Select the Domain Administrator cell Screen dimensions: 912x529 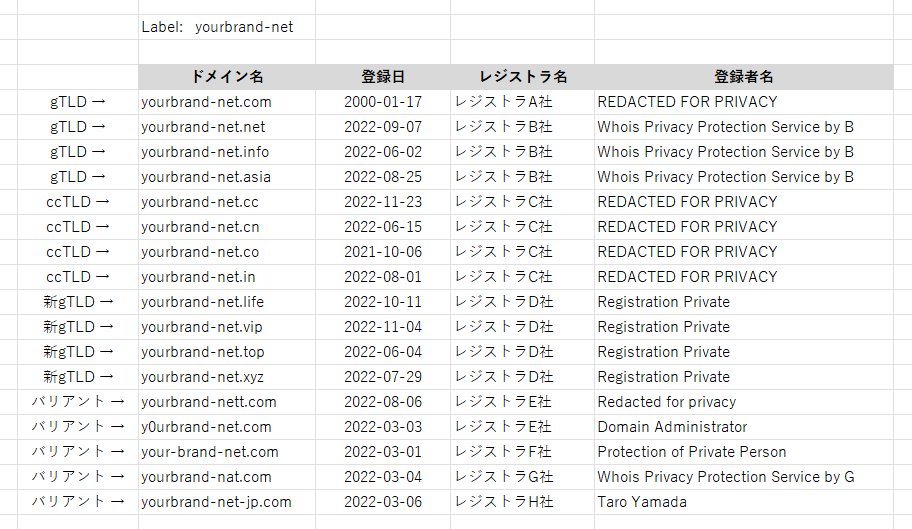744,427
